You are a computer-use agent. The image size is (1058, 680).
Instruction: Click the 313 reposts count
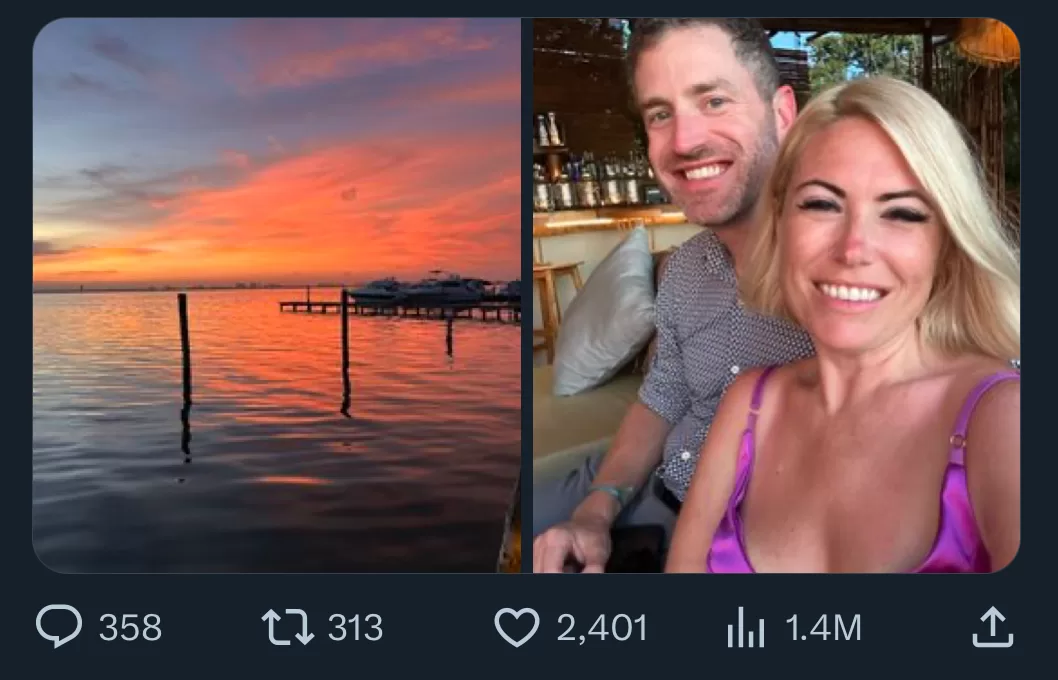coord(355,628)
